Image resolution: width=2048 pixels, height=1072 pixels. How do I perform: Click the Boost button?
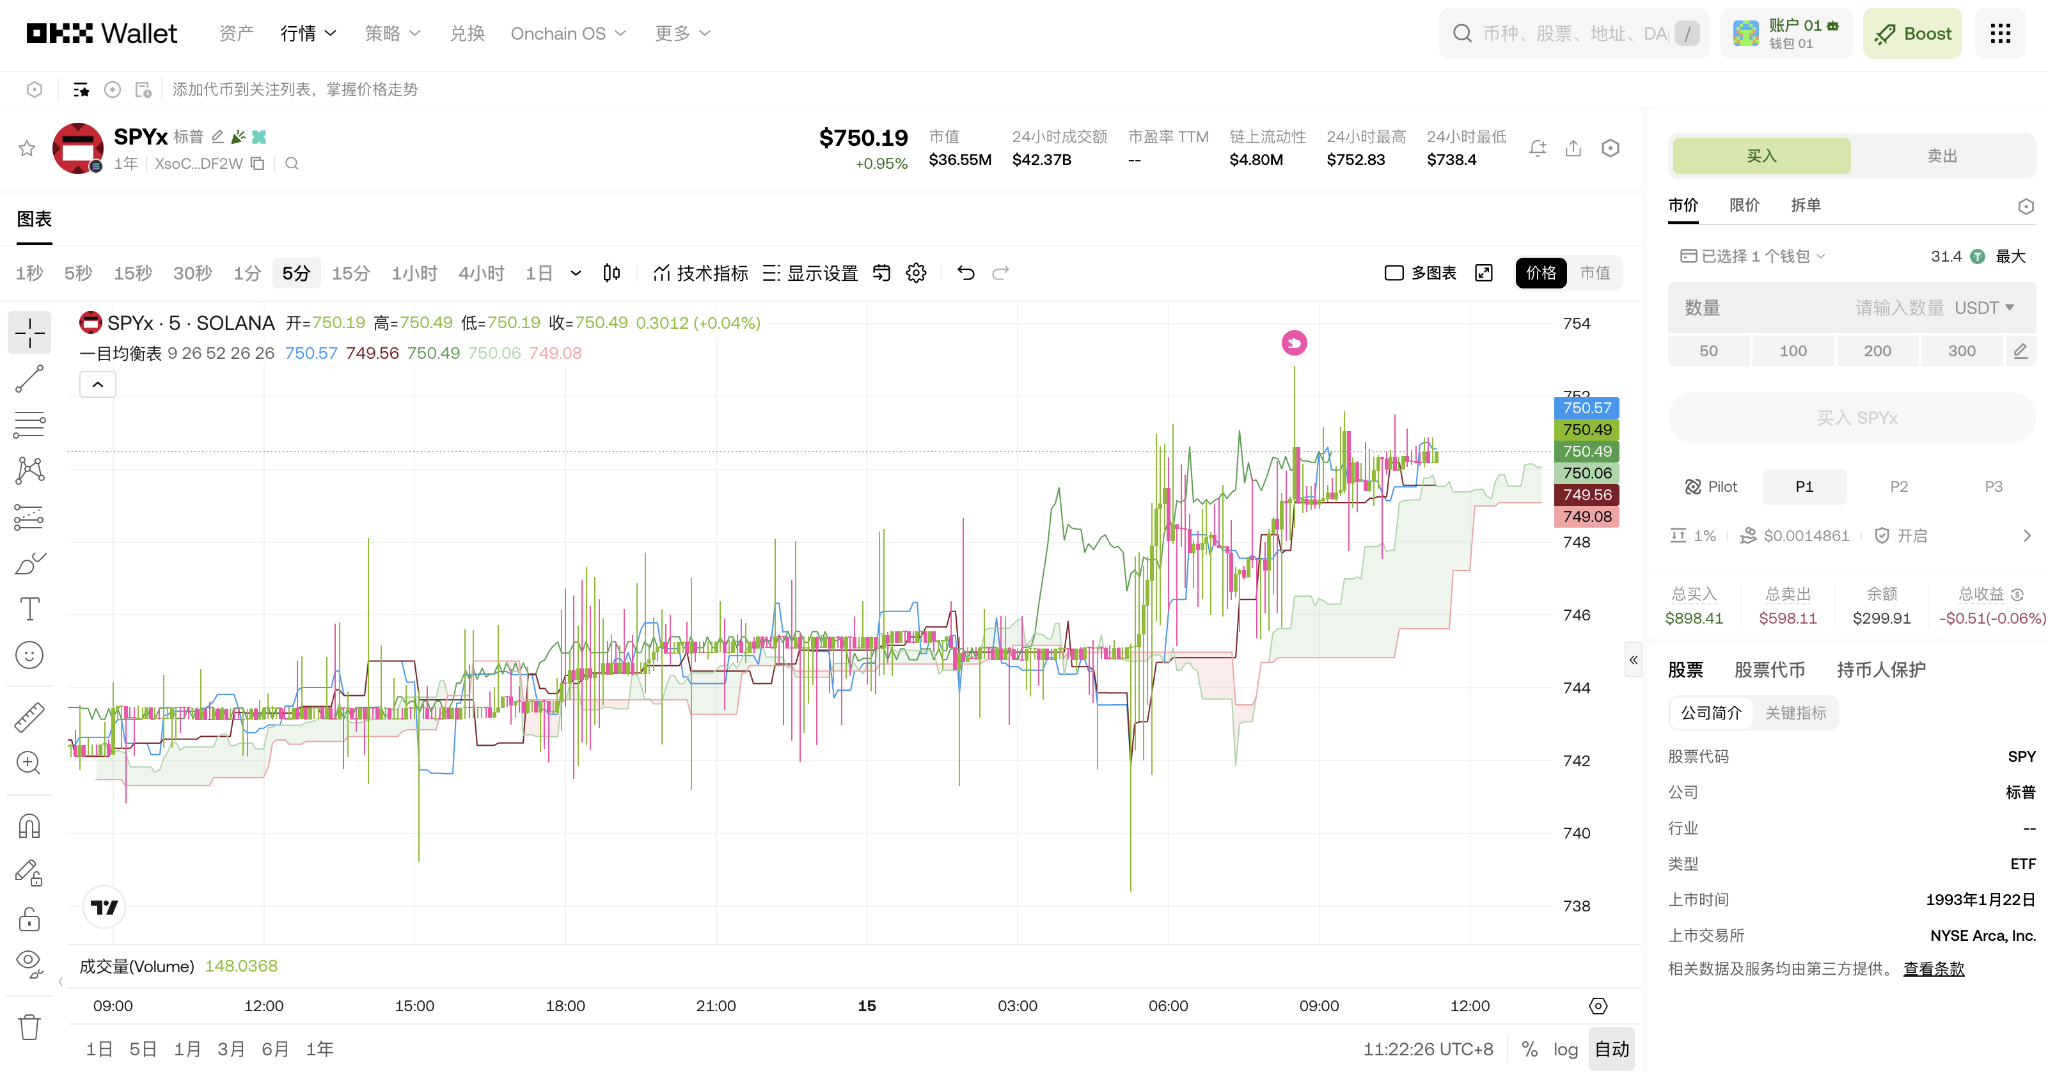pos(1912,34)
